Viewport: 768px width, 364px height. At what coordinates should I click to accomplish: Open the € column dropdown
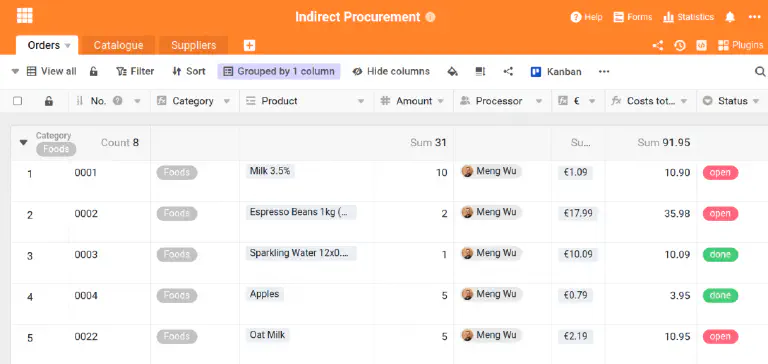tap(592, 101)
